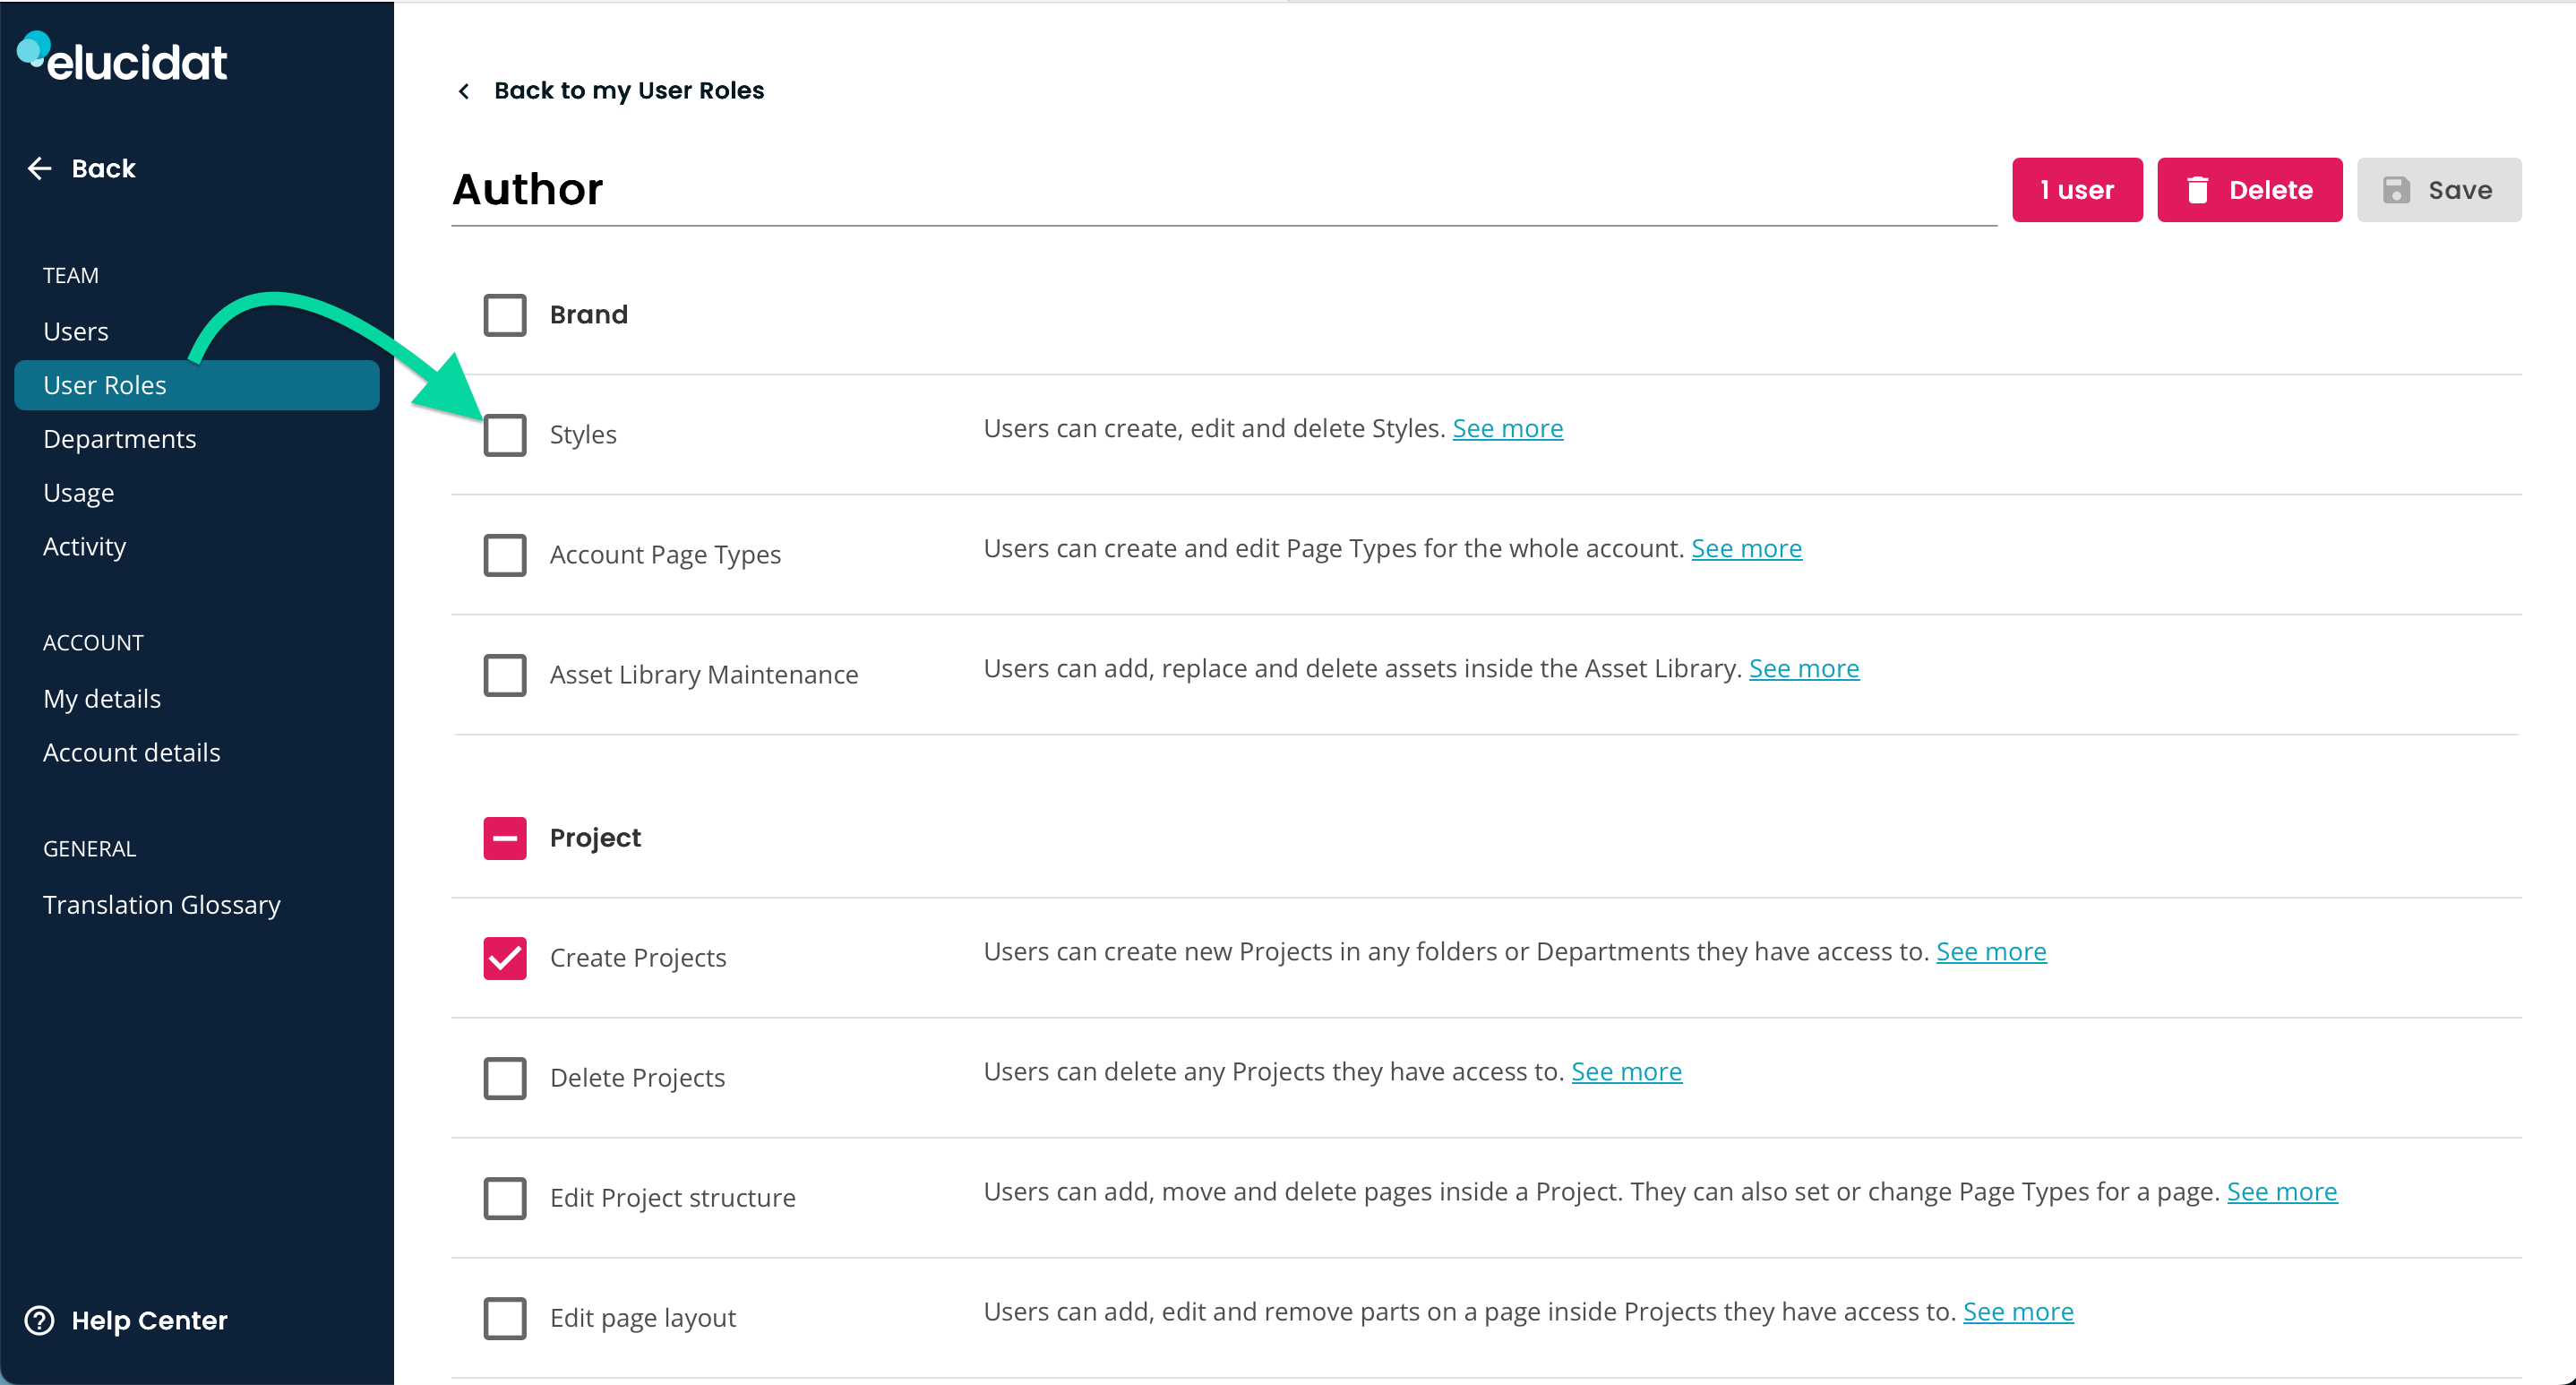The image size is (2576, 1385).
Task: Open My details in the sidebar
Action: coord(102,699)
